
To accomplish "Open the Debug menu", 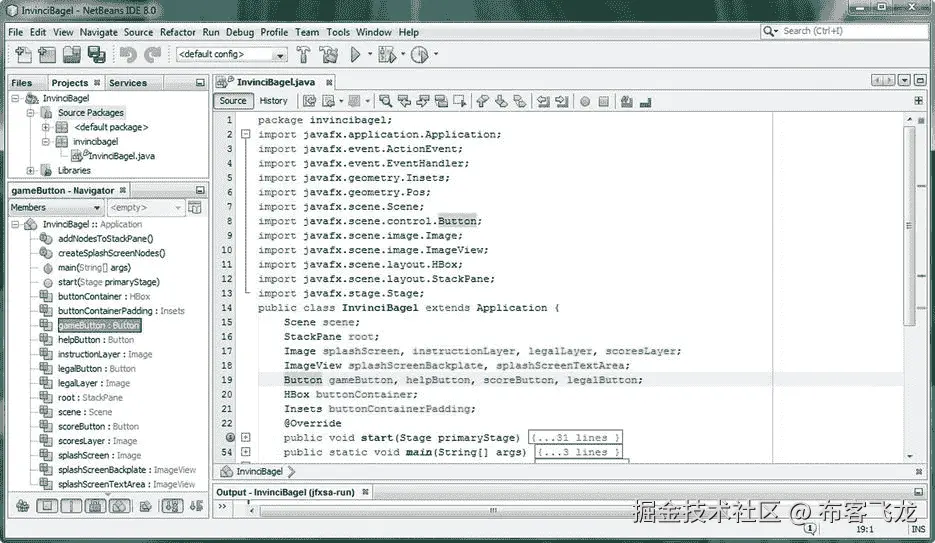I will (240, 32).
